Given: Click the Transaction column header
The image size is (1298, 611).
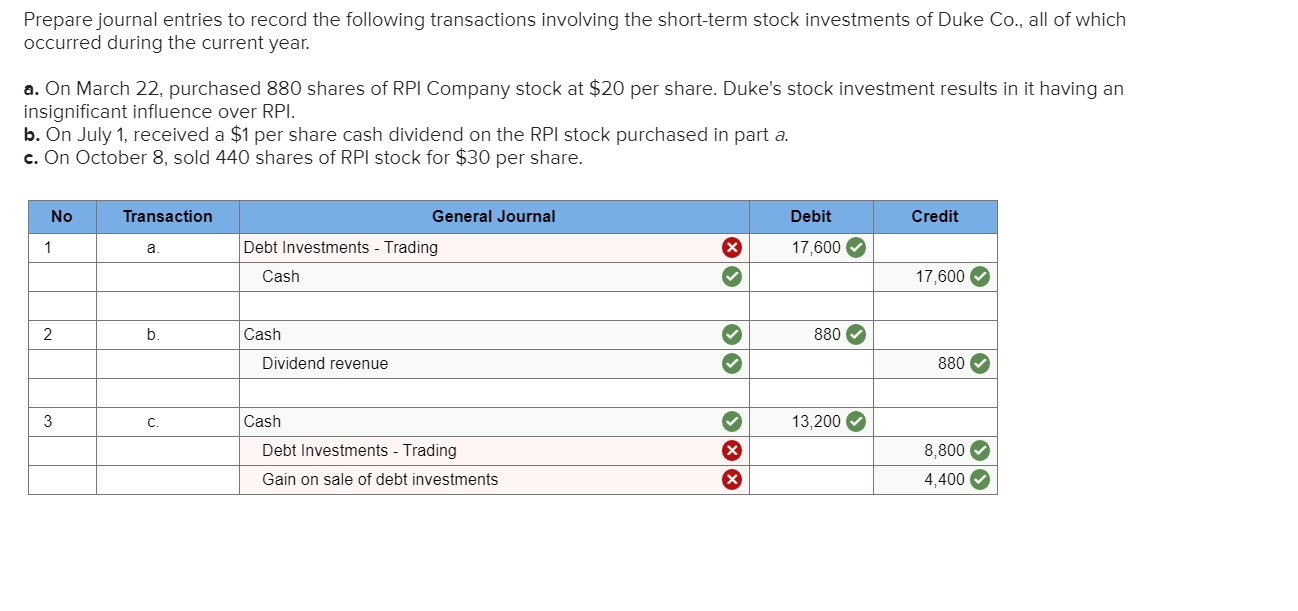Looking at the screenshot, I should pos(168,217).
